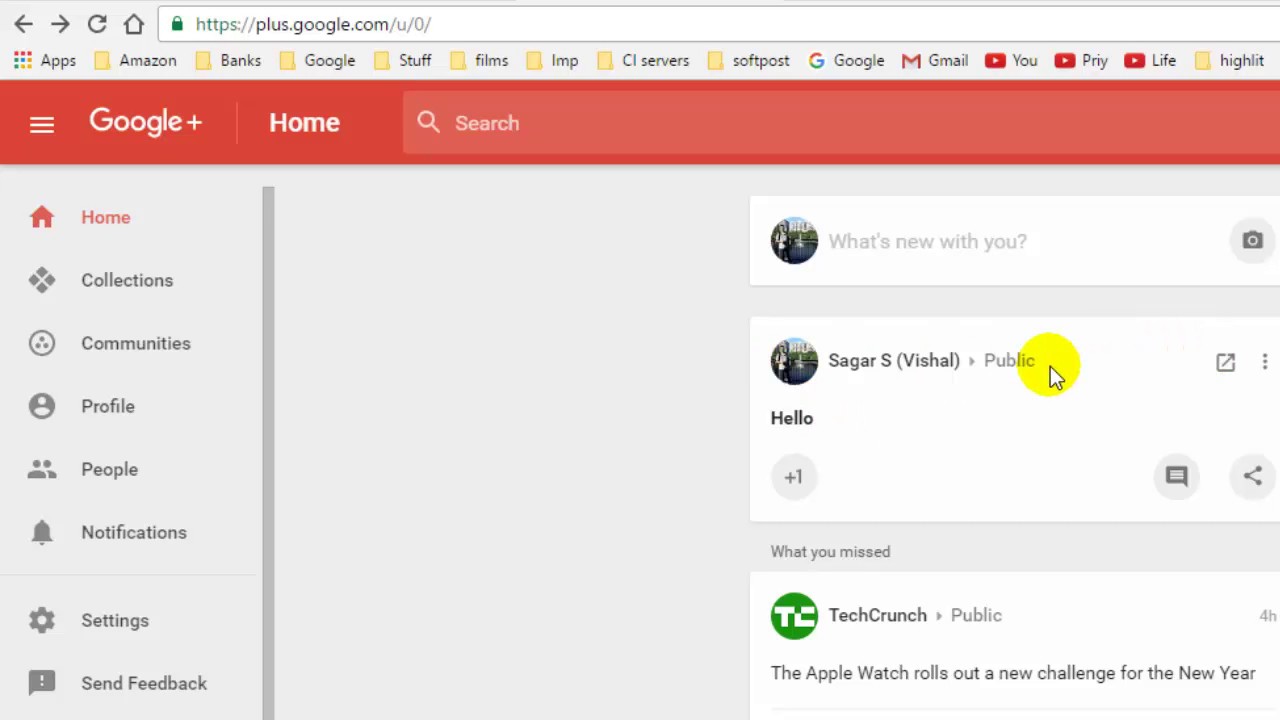Click the Send Feedback speech icon
The width and height of the screenshot is (1280, 720).
42,683
